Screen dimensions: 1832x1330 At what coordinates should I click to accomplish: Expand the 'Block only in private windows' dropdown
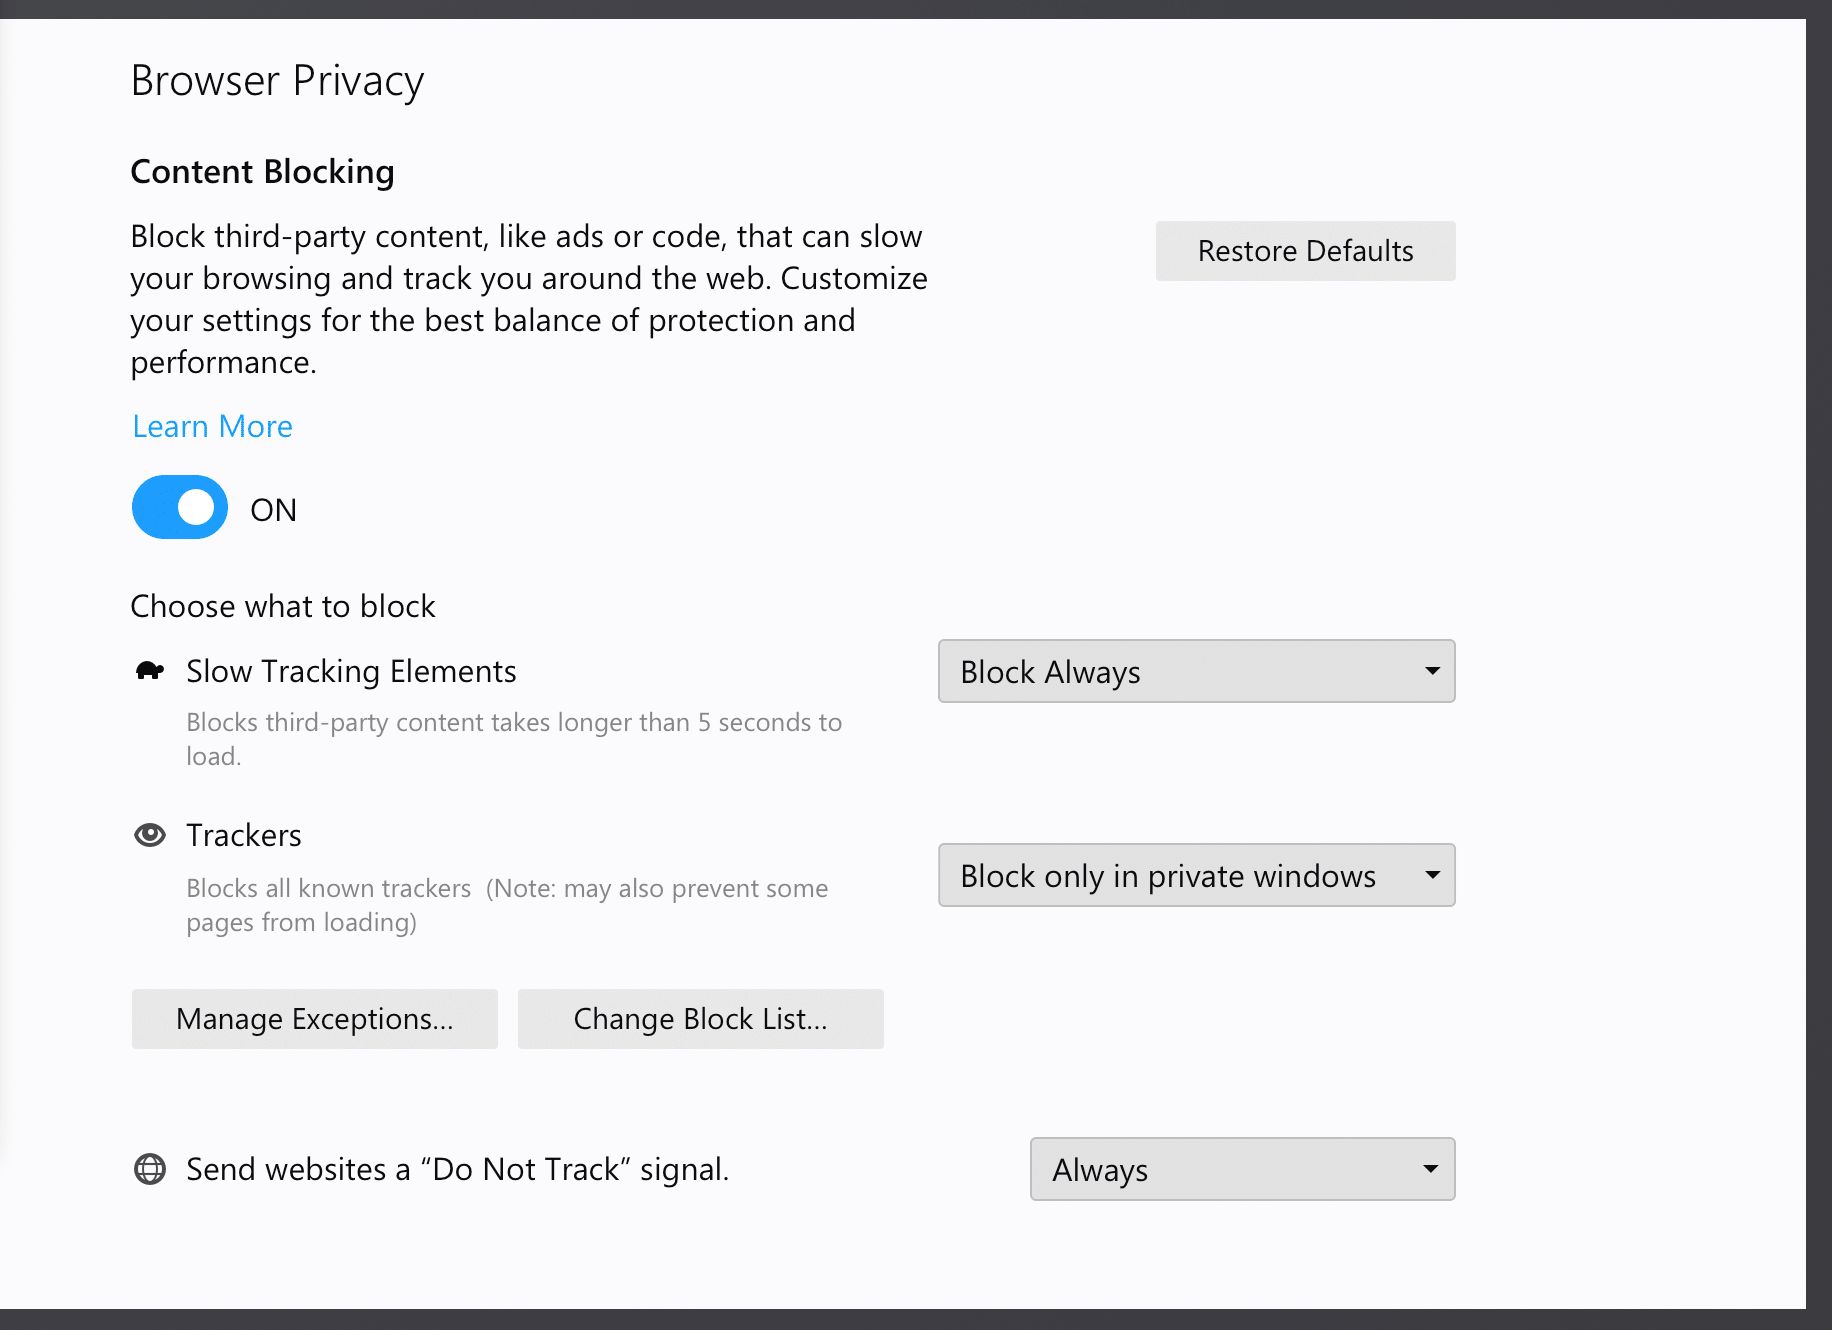point(1196,876)
